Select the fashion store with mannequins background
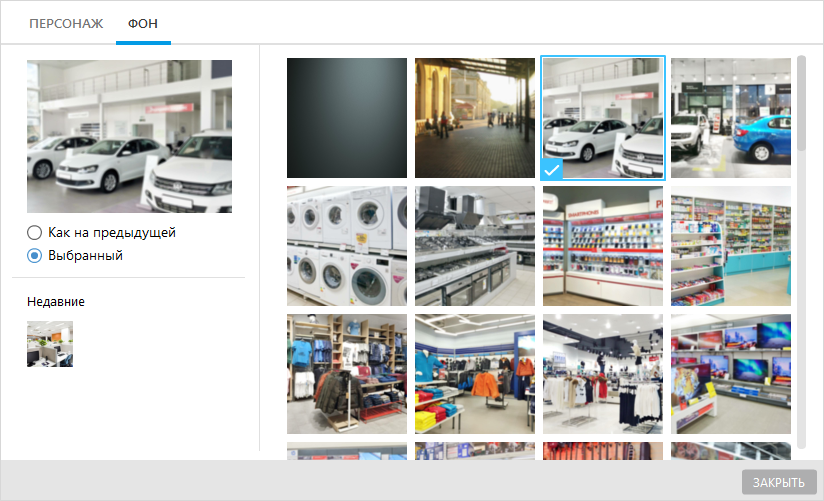 [603, 374]
